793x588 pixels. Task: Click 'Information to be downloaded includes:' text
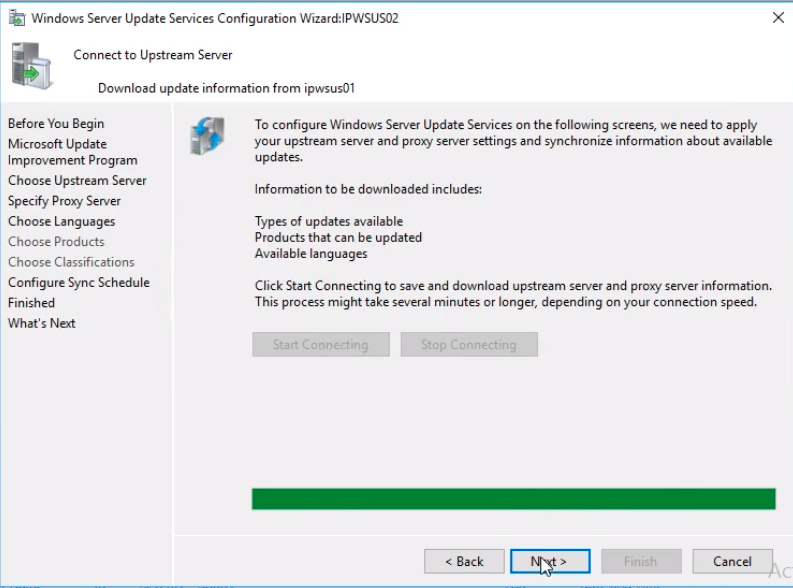click(368, 189)
